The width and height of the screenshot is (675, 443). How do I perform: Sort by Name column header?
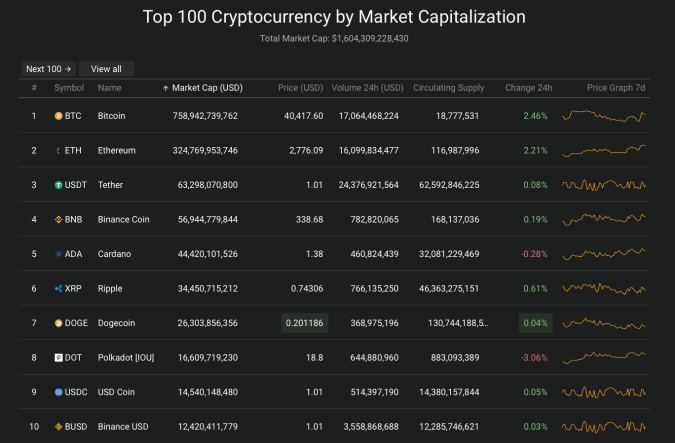pyautogui.click(x=109, y=88)
